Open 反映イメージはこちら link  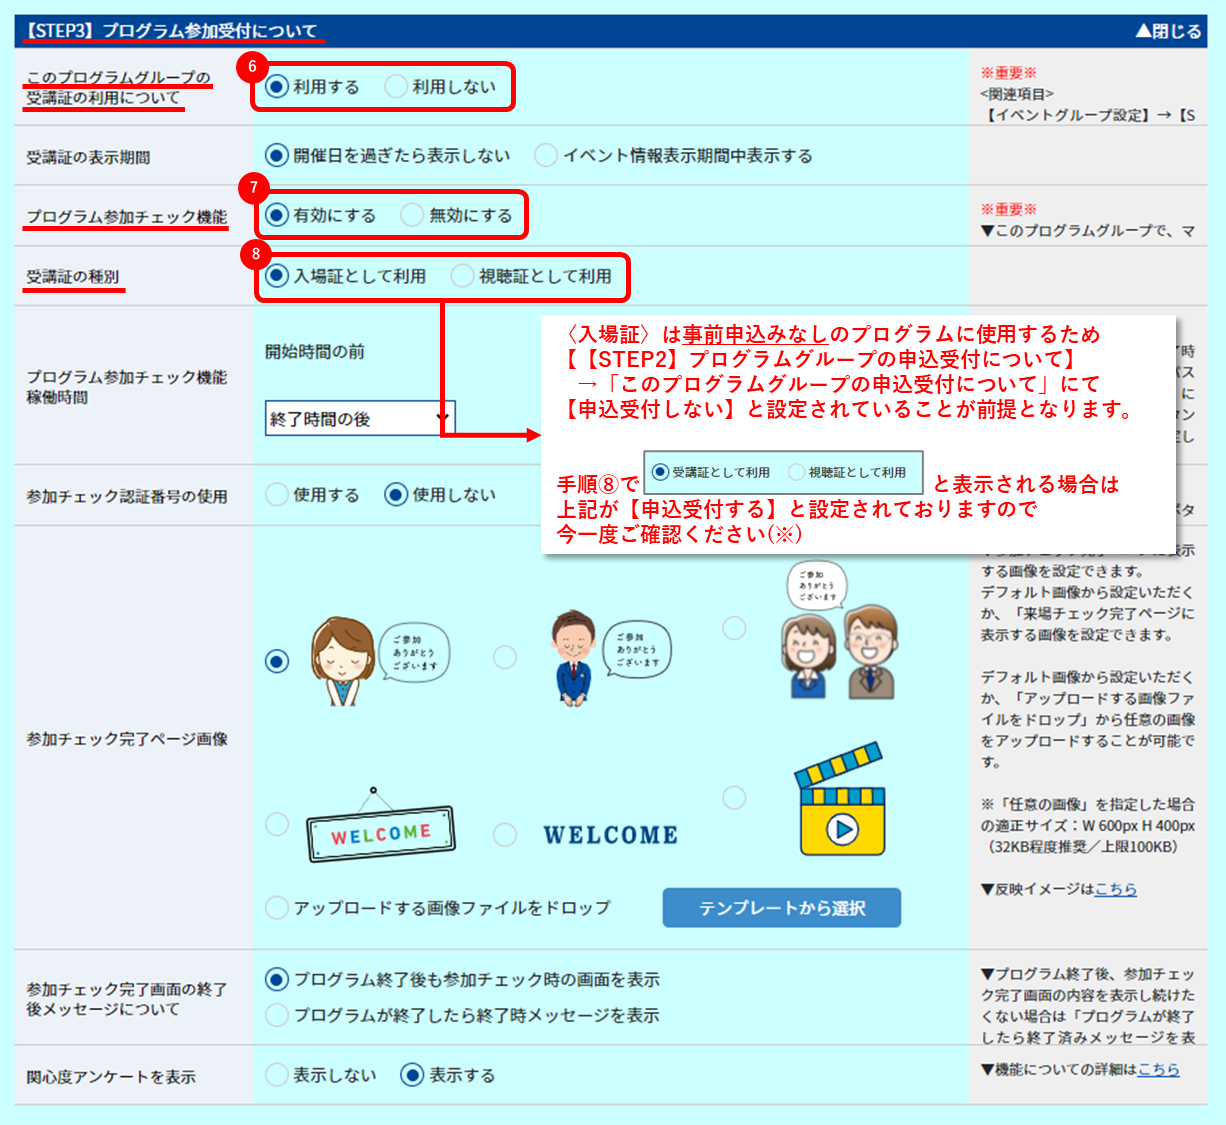[1115, 889]
